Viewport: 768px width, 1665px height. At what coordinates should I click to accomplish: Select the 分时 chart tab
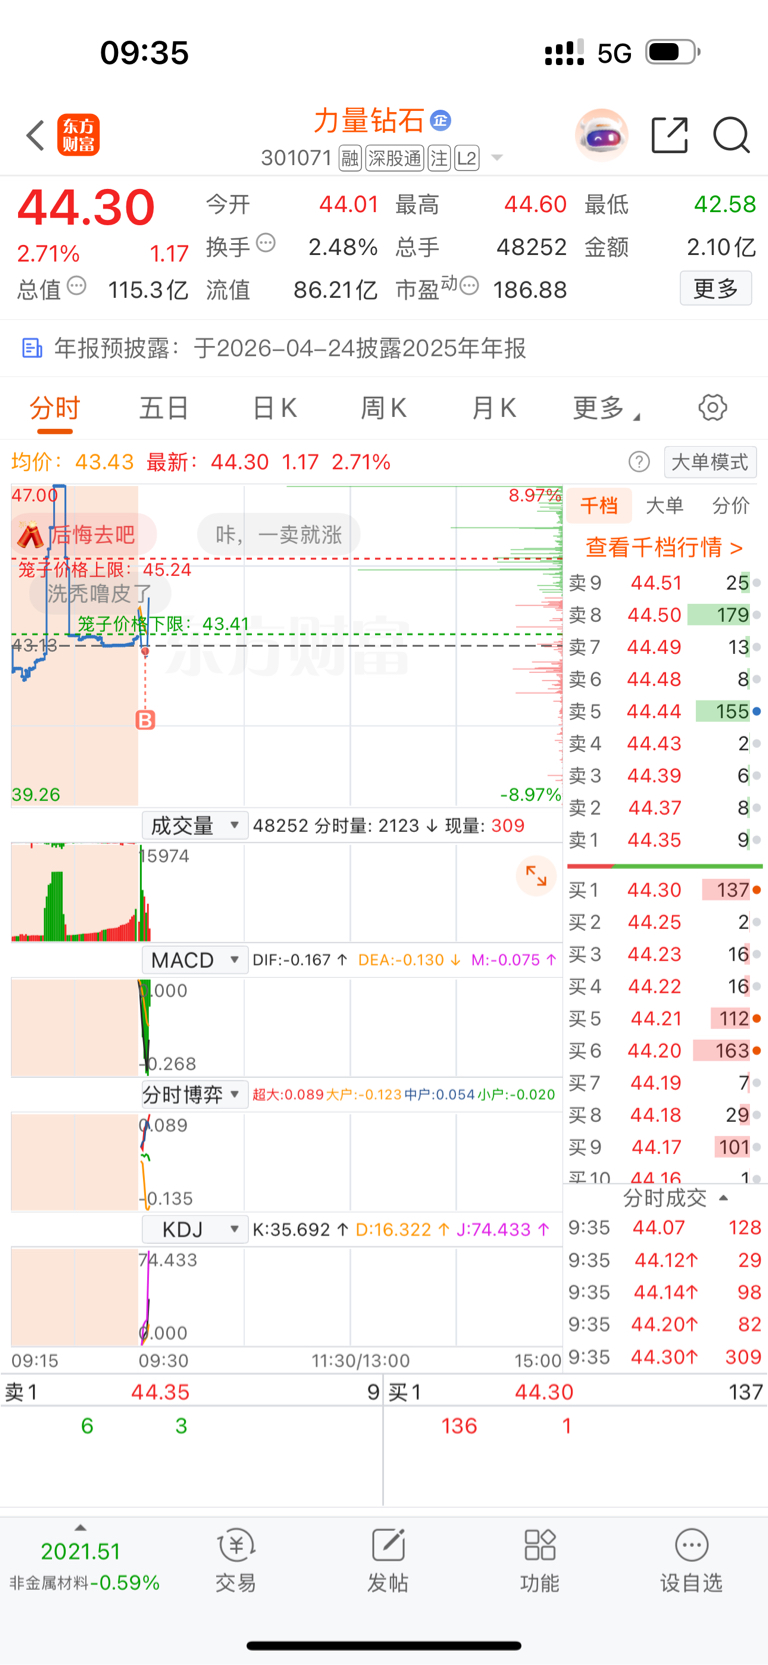tap(54, 408)
